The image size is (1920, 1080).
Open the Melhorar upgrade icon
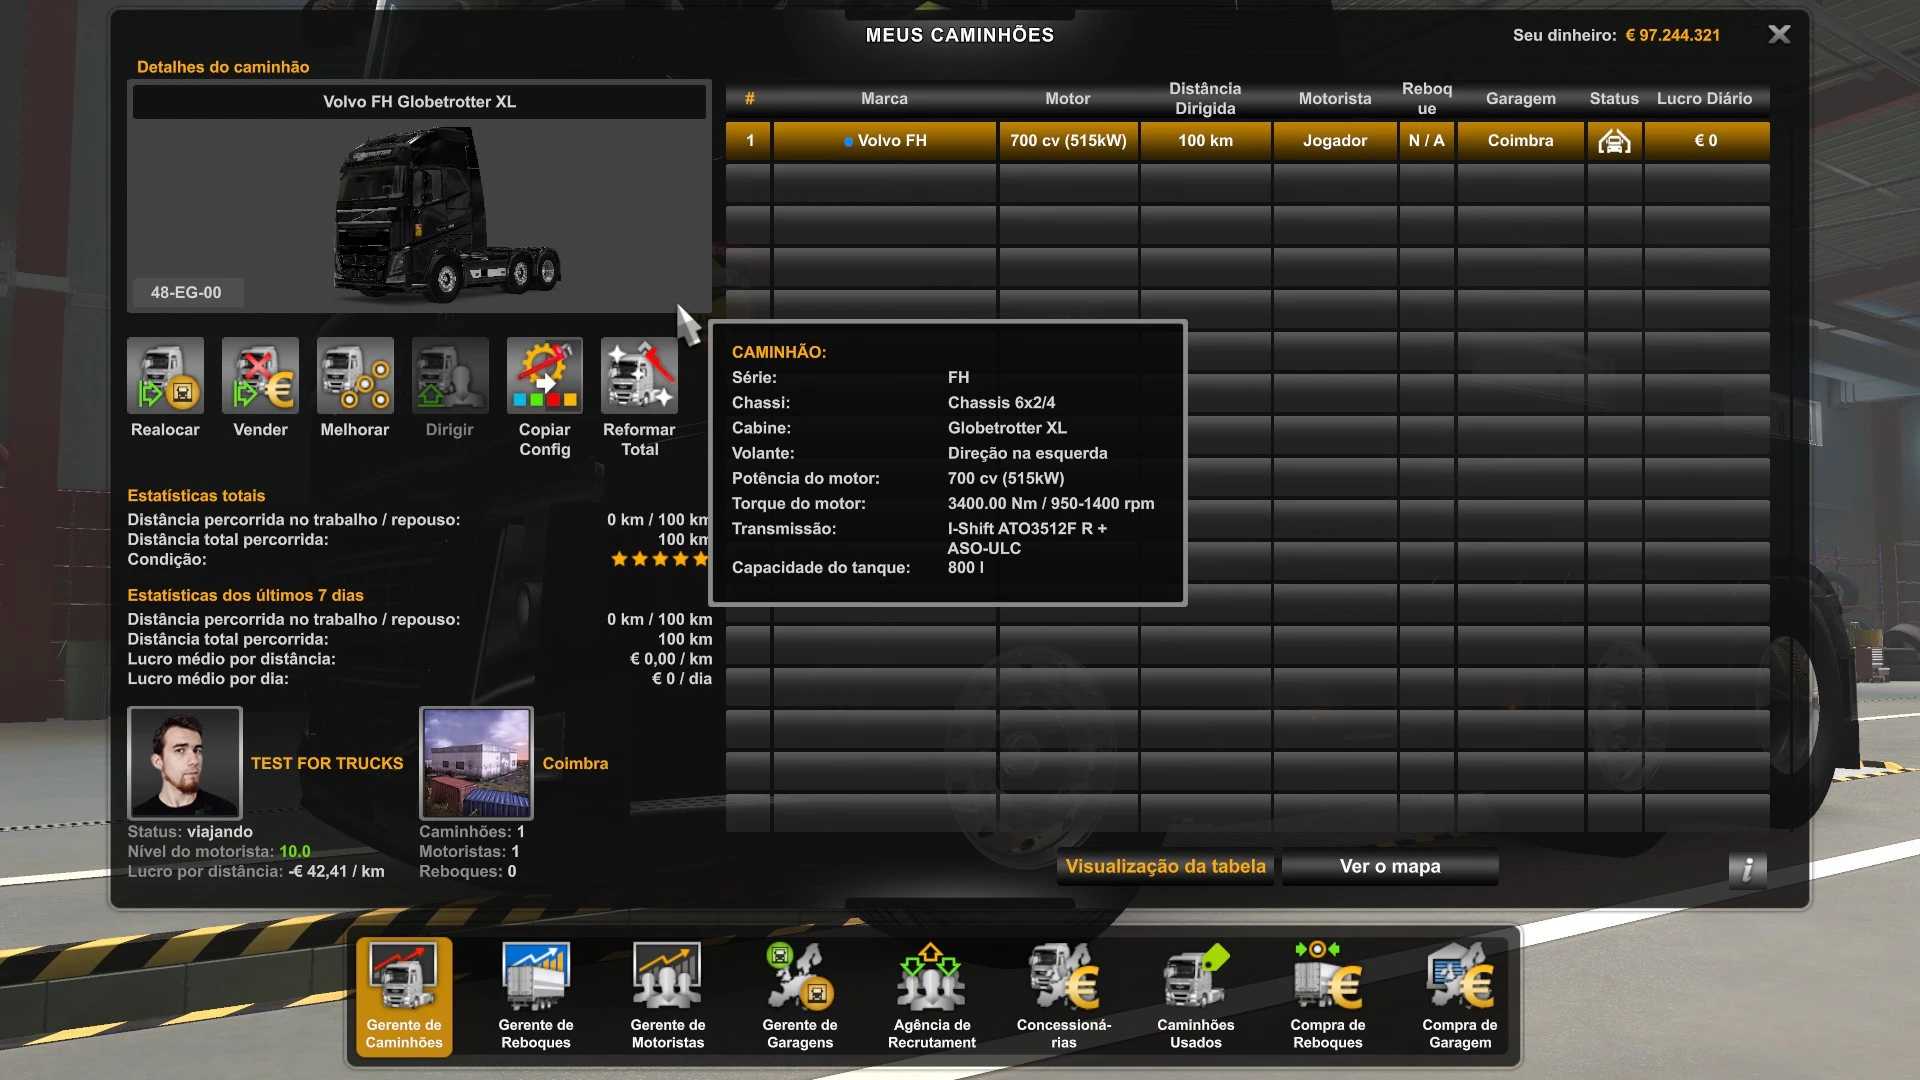355,376
